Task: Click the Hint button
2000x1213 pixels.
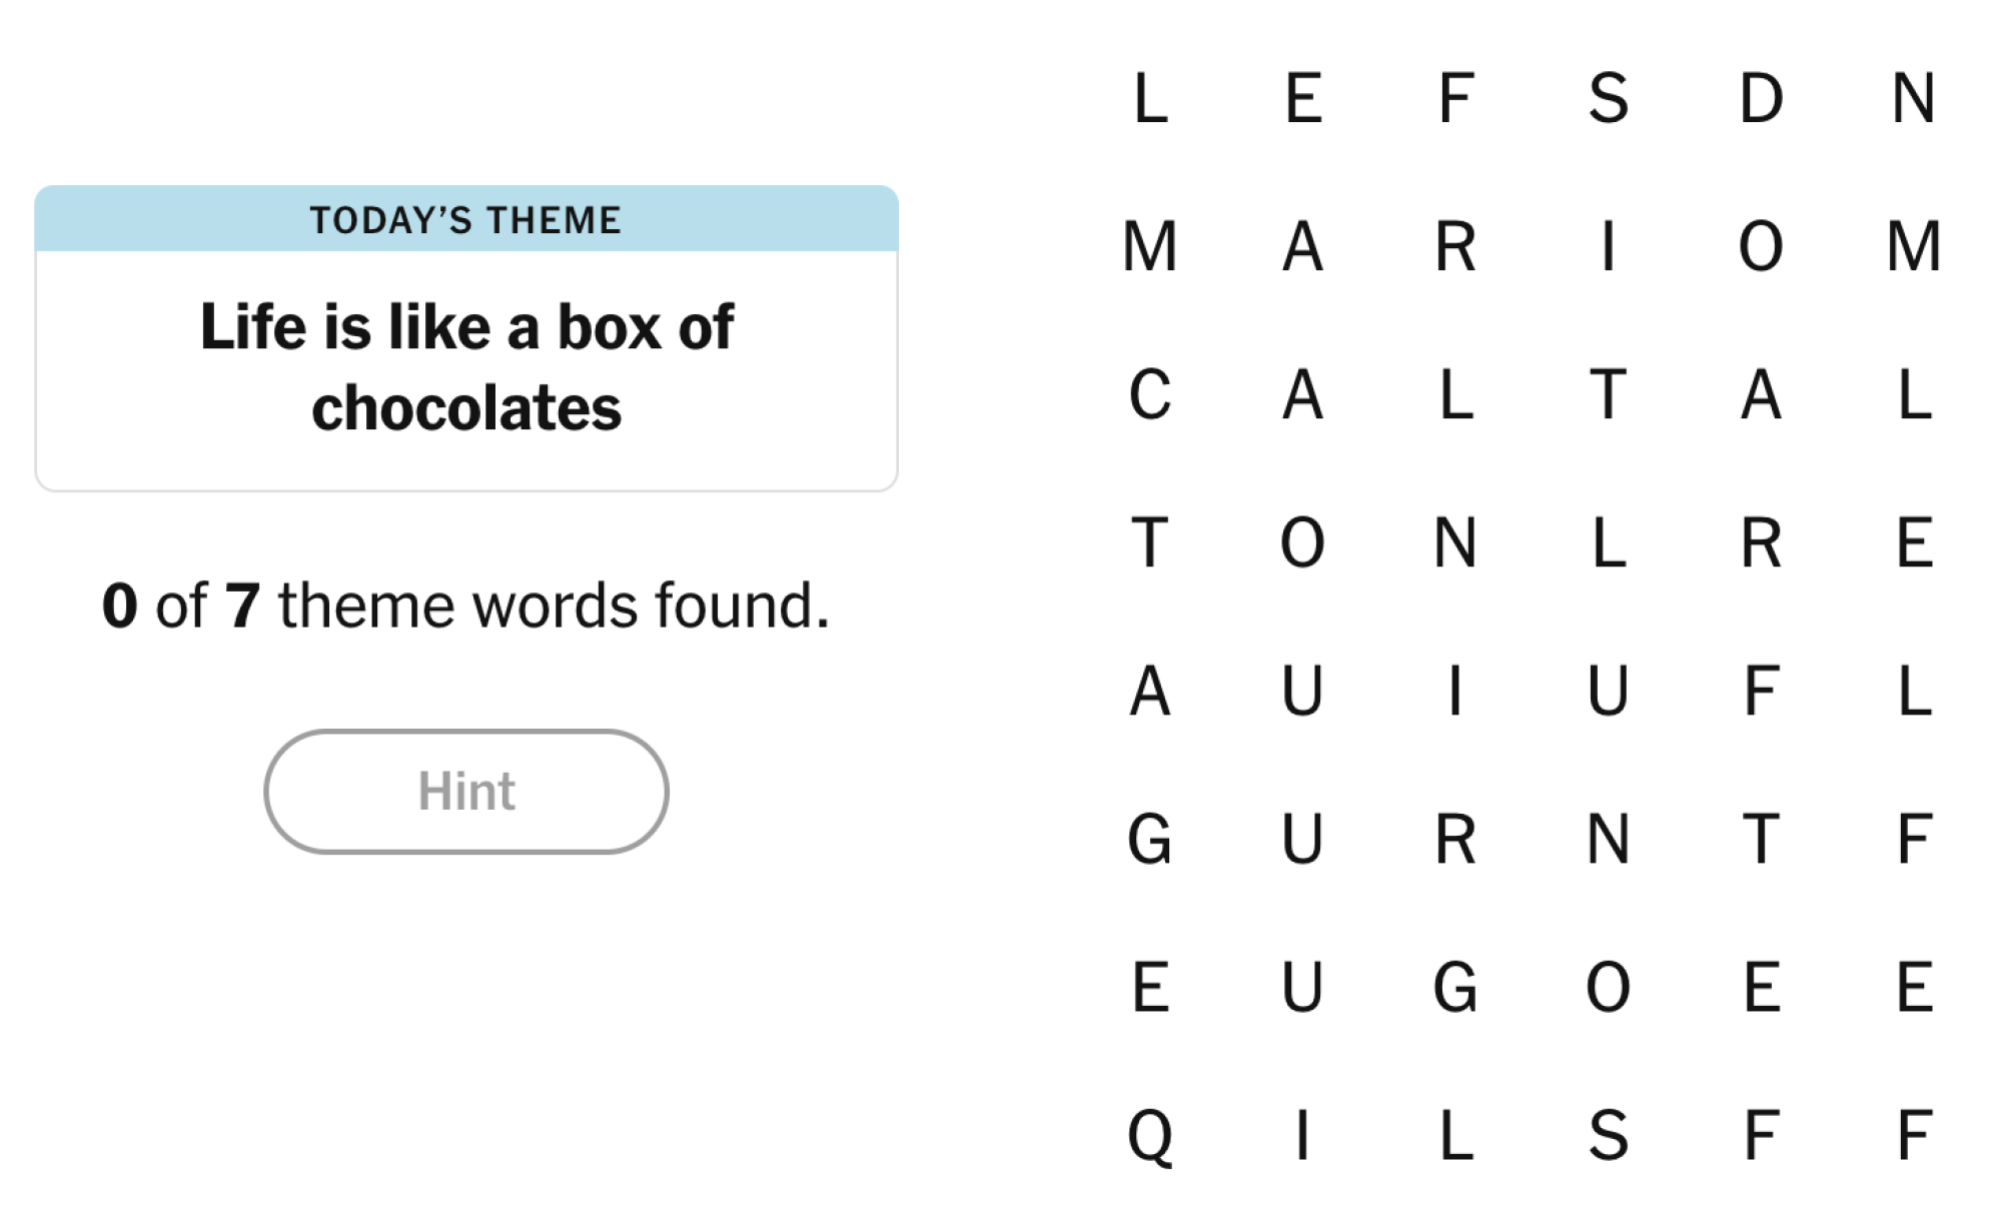Action: point(466,791)
